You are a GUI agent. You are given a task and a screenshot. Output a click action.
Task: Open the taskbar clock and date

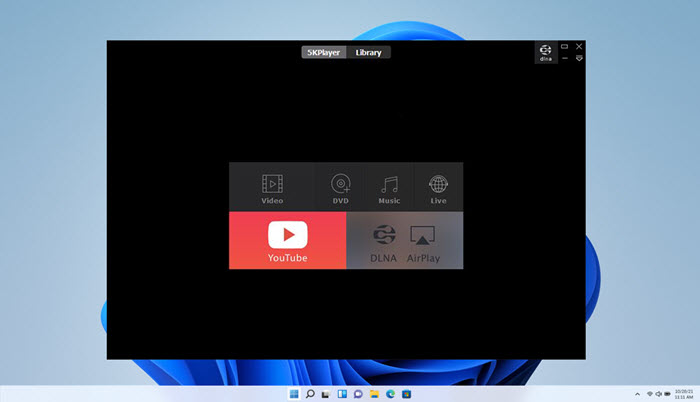pos(683,394)
